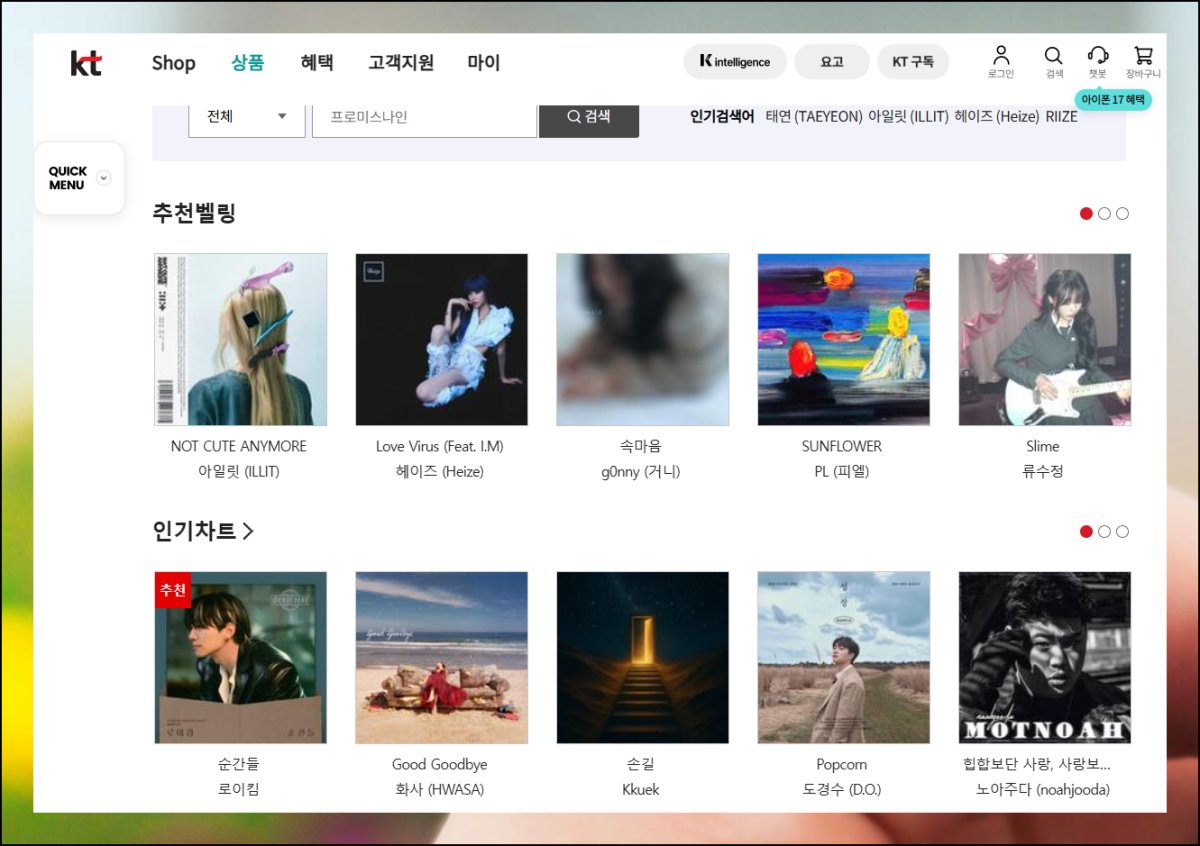Open the login person icon
Viewport: 1200px width, 846px height.
coord(1001,55)
